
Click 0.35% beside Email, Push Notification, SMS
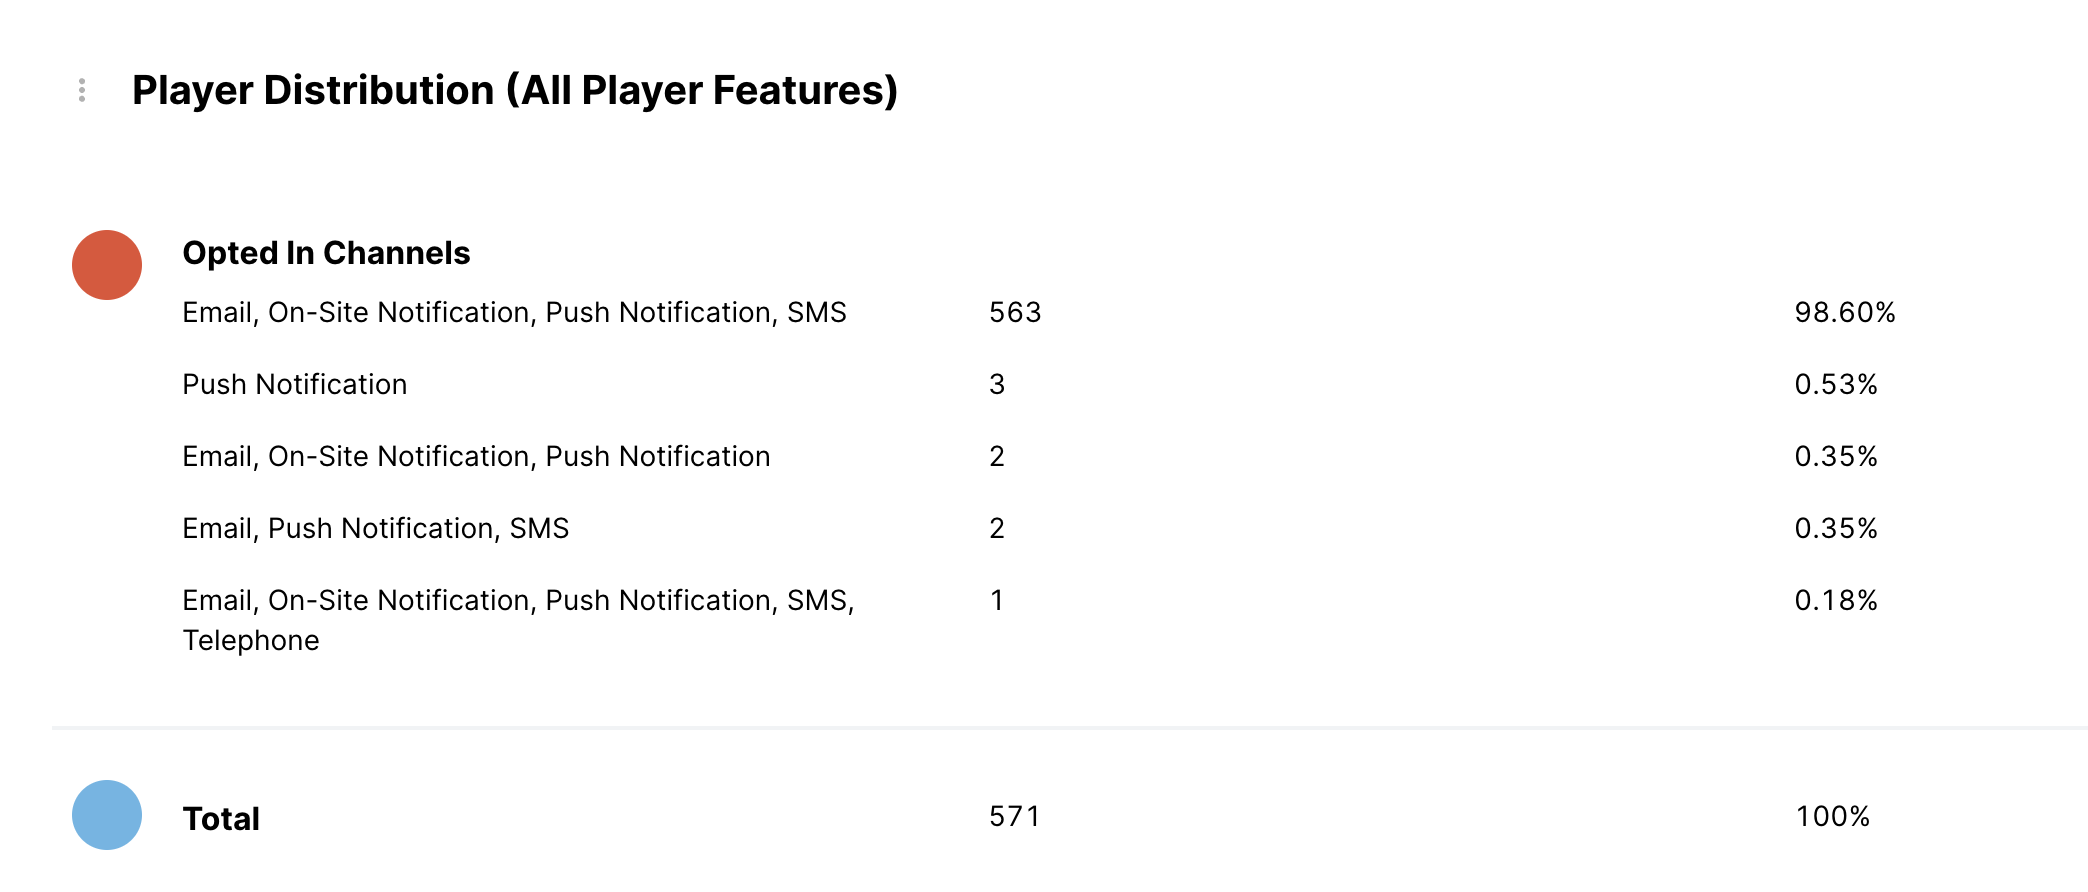point(1835,529)
